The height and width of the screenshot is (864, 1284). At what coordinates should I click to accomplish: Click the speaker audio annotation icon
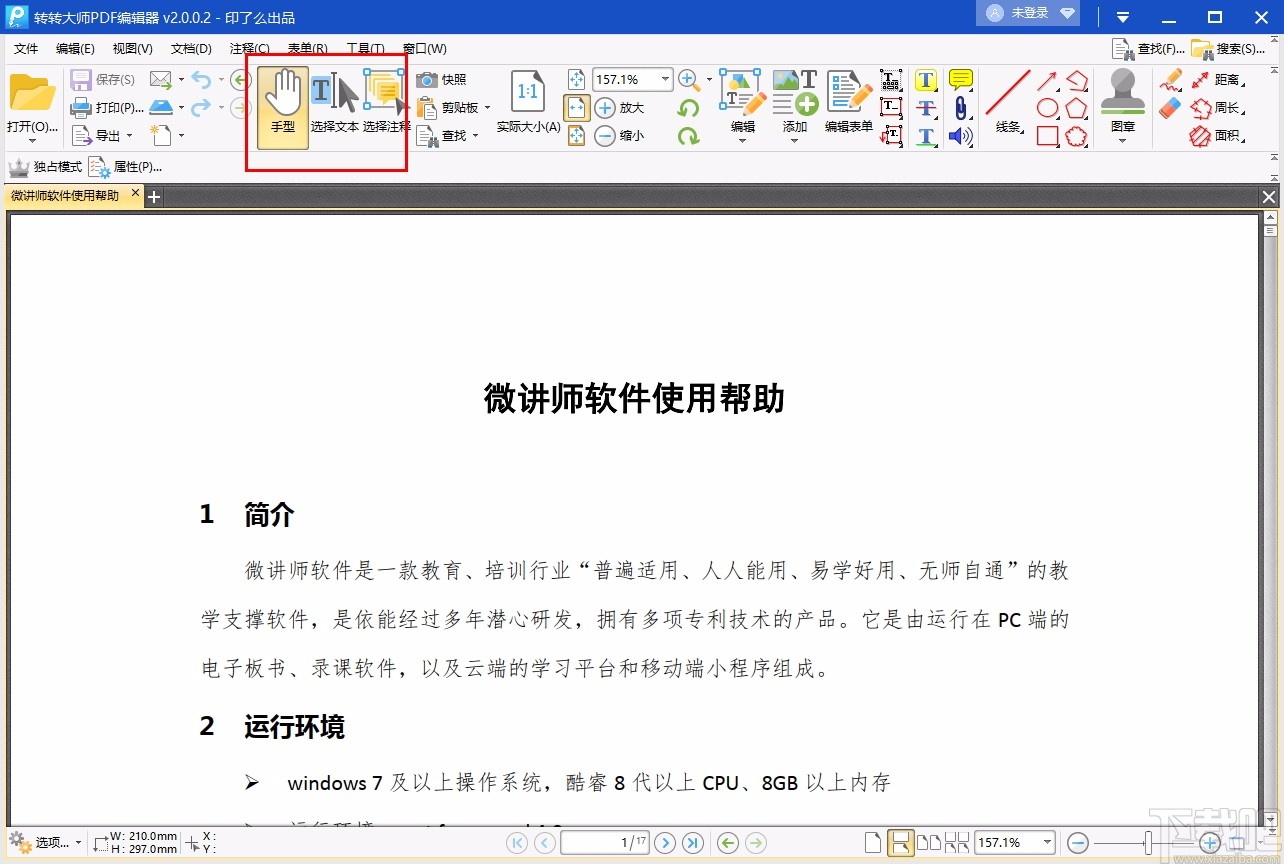click(961, 135)
